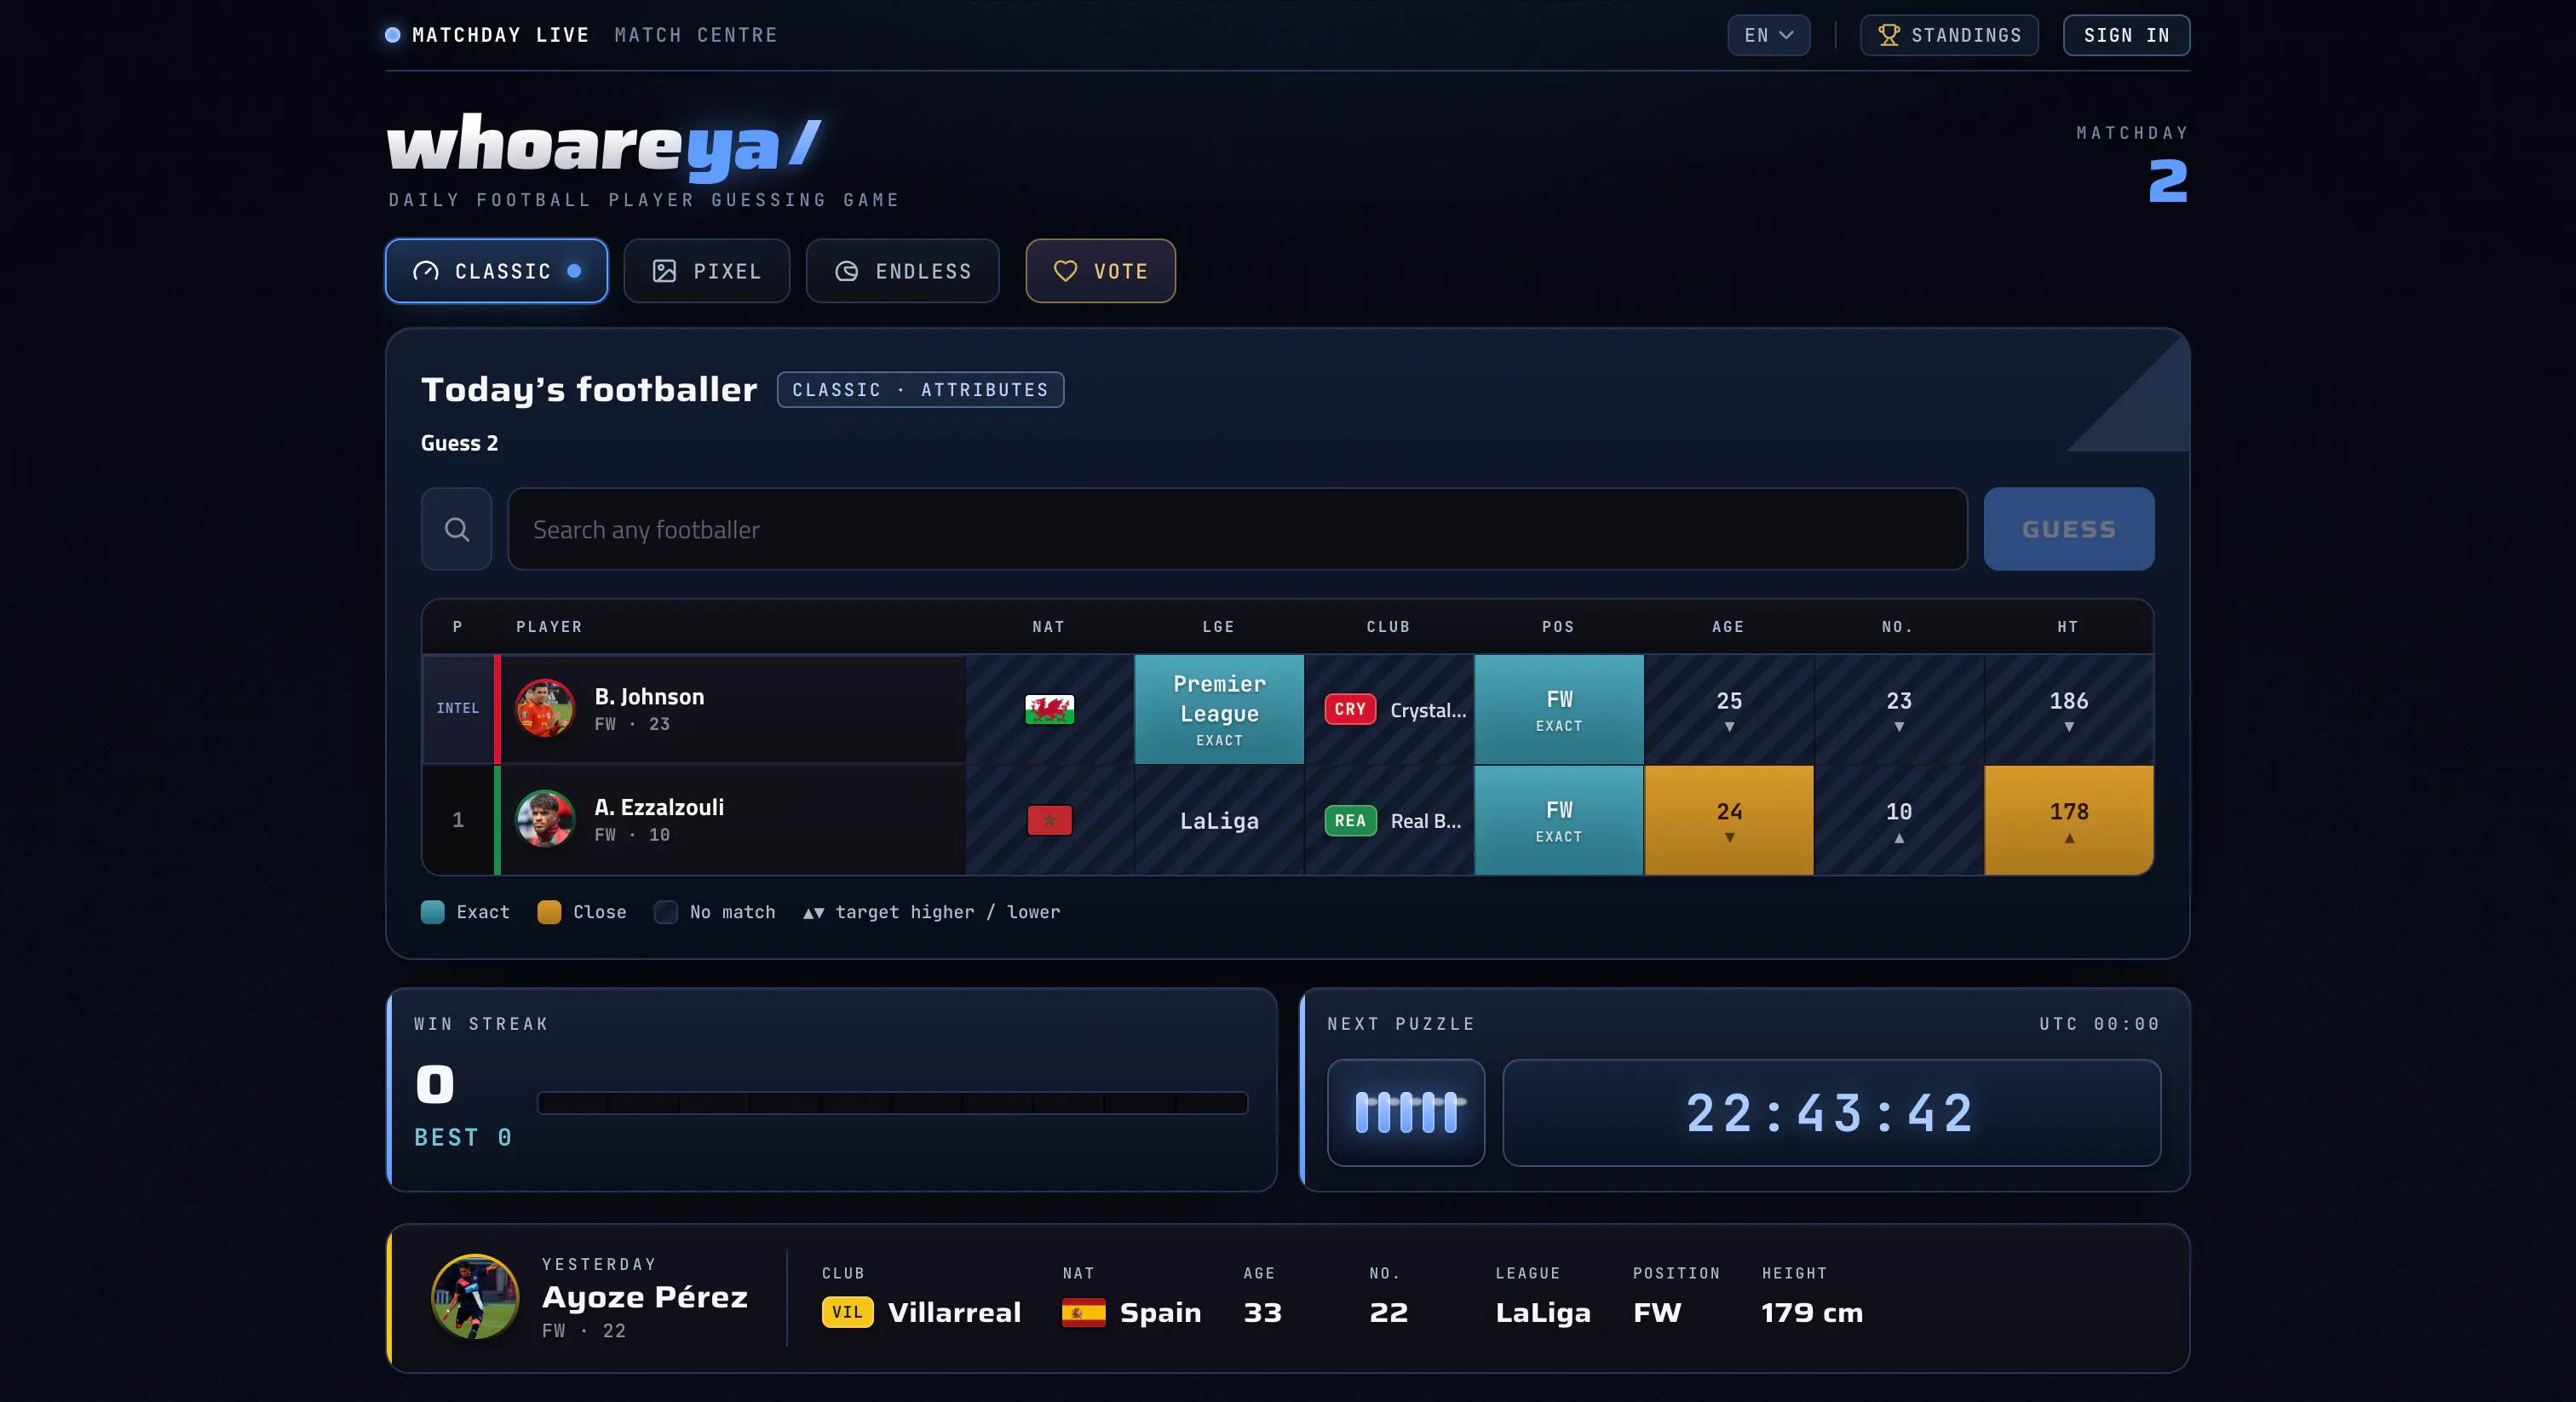Click the shirt number 23 cell
This screenshot has height=1402, width=2576.
pyautogui.click(x=1899, y=709)
